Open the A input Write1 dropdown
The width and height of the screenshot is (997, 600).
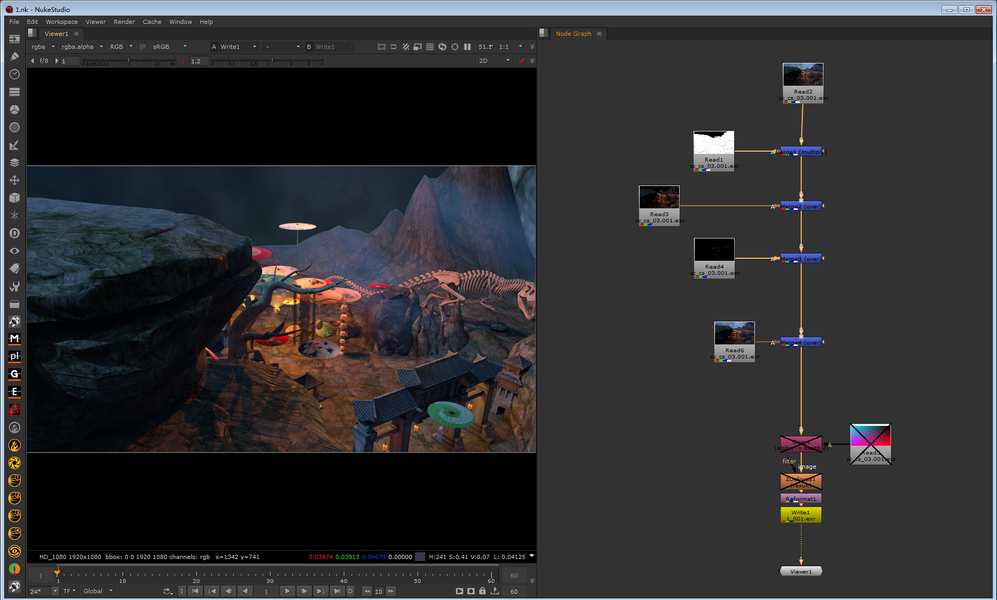click(238, 46)
